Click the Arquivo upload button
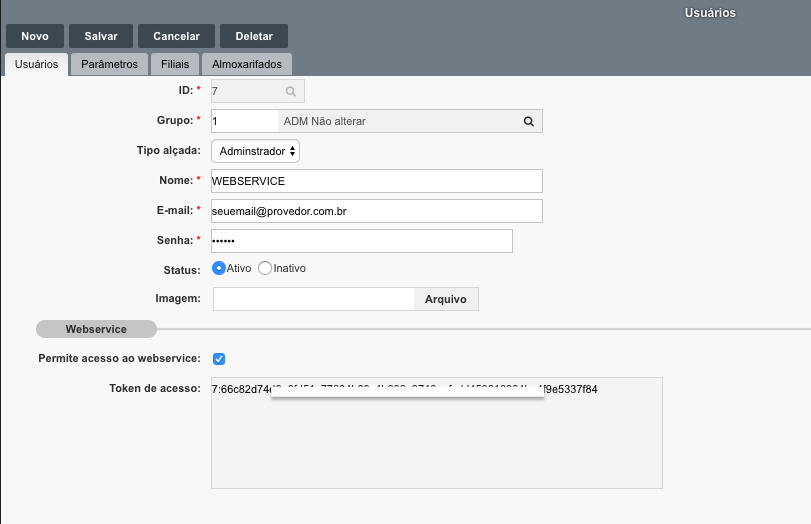The image size is (811, 524). click(x=446, y=299)
